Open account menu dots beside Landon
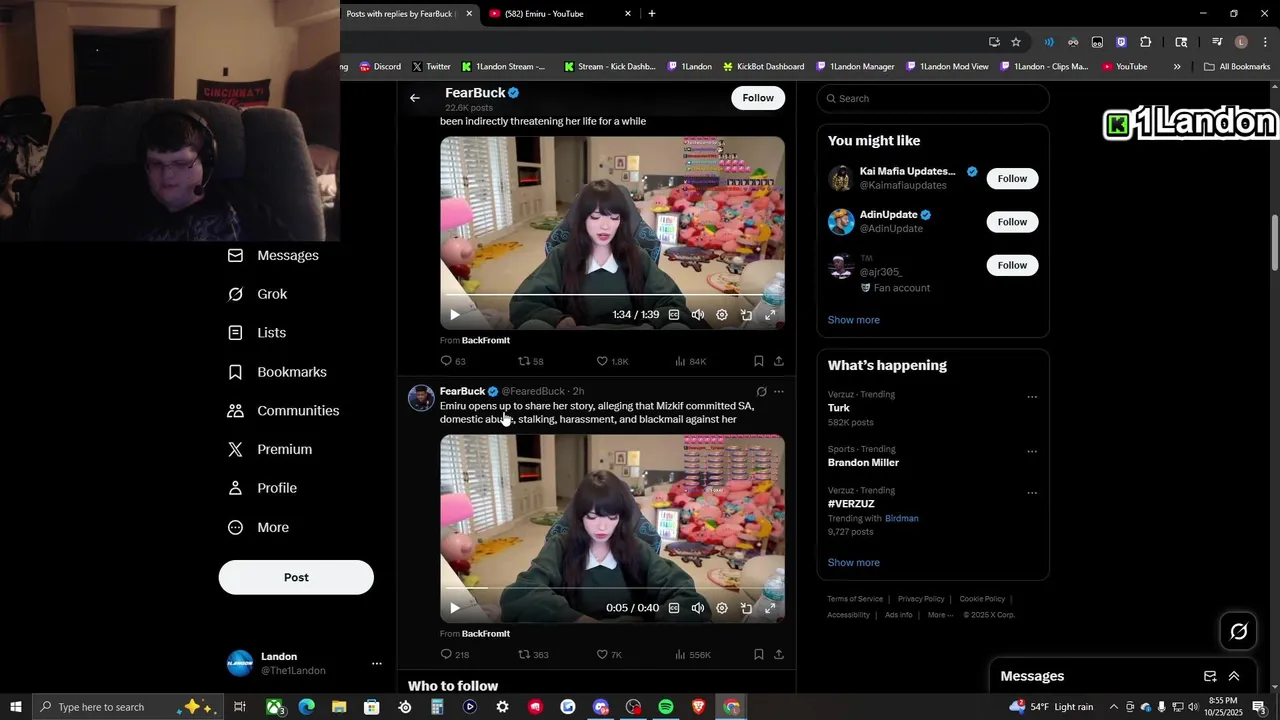 point(377,664)
